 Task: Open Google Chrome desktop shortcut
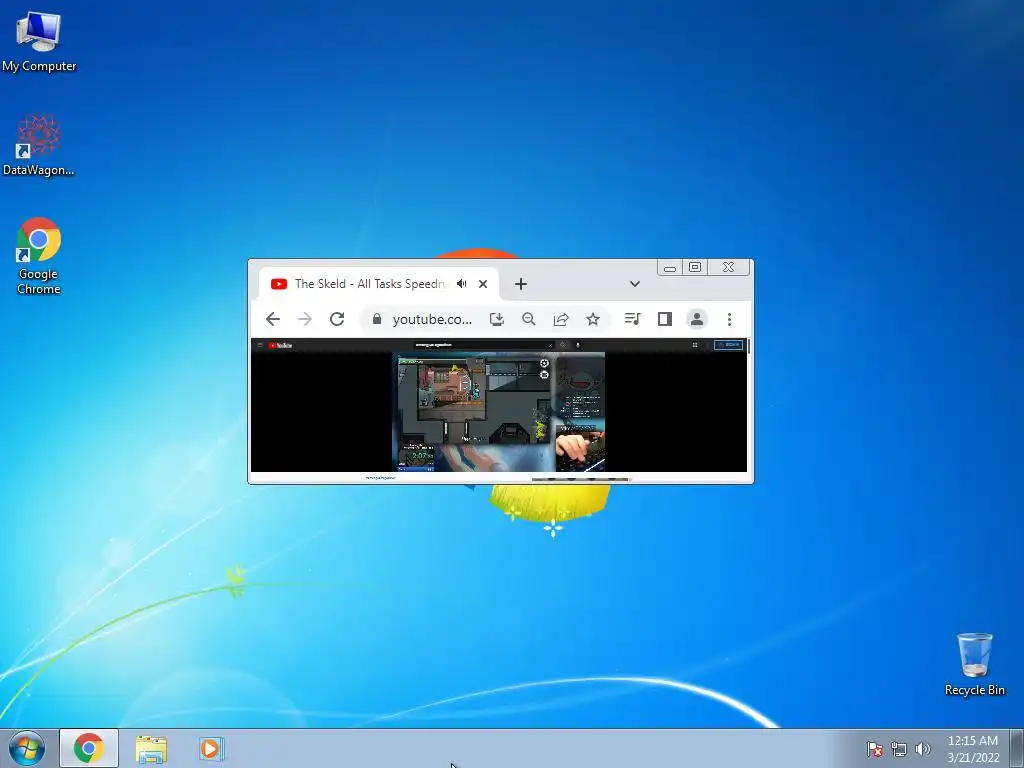pyautogui.click(x=39, y=256)
